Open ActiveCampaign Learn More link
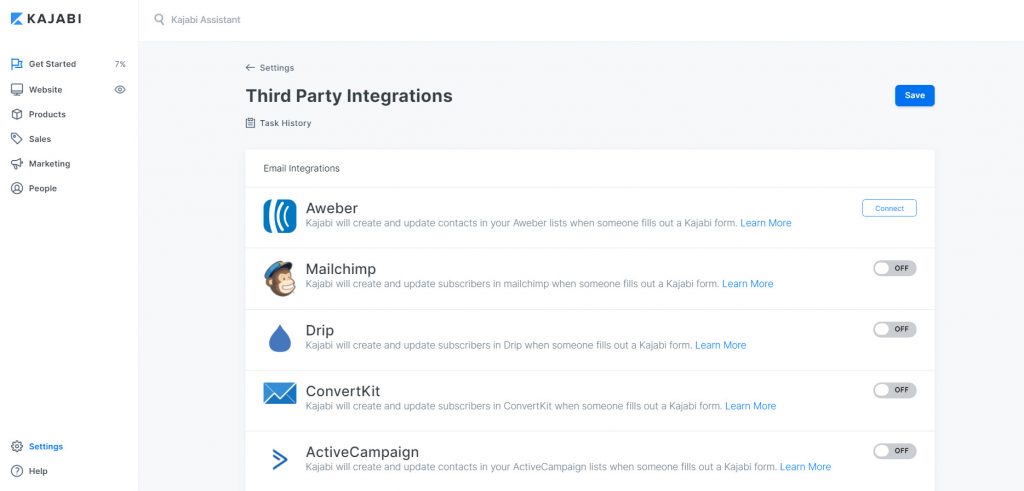The width and height of the screenshot is (1024, 491). coord(805,467)
